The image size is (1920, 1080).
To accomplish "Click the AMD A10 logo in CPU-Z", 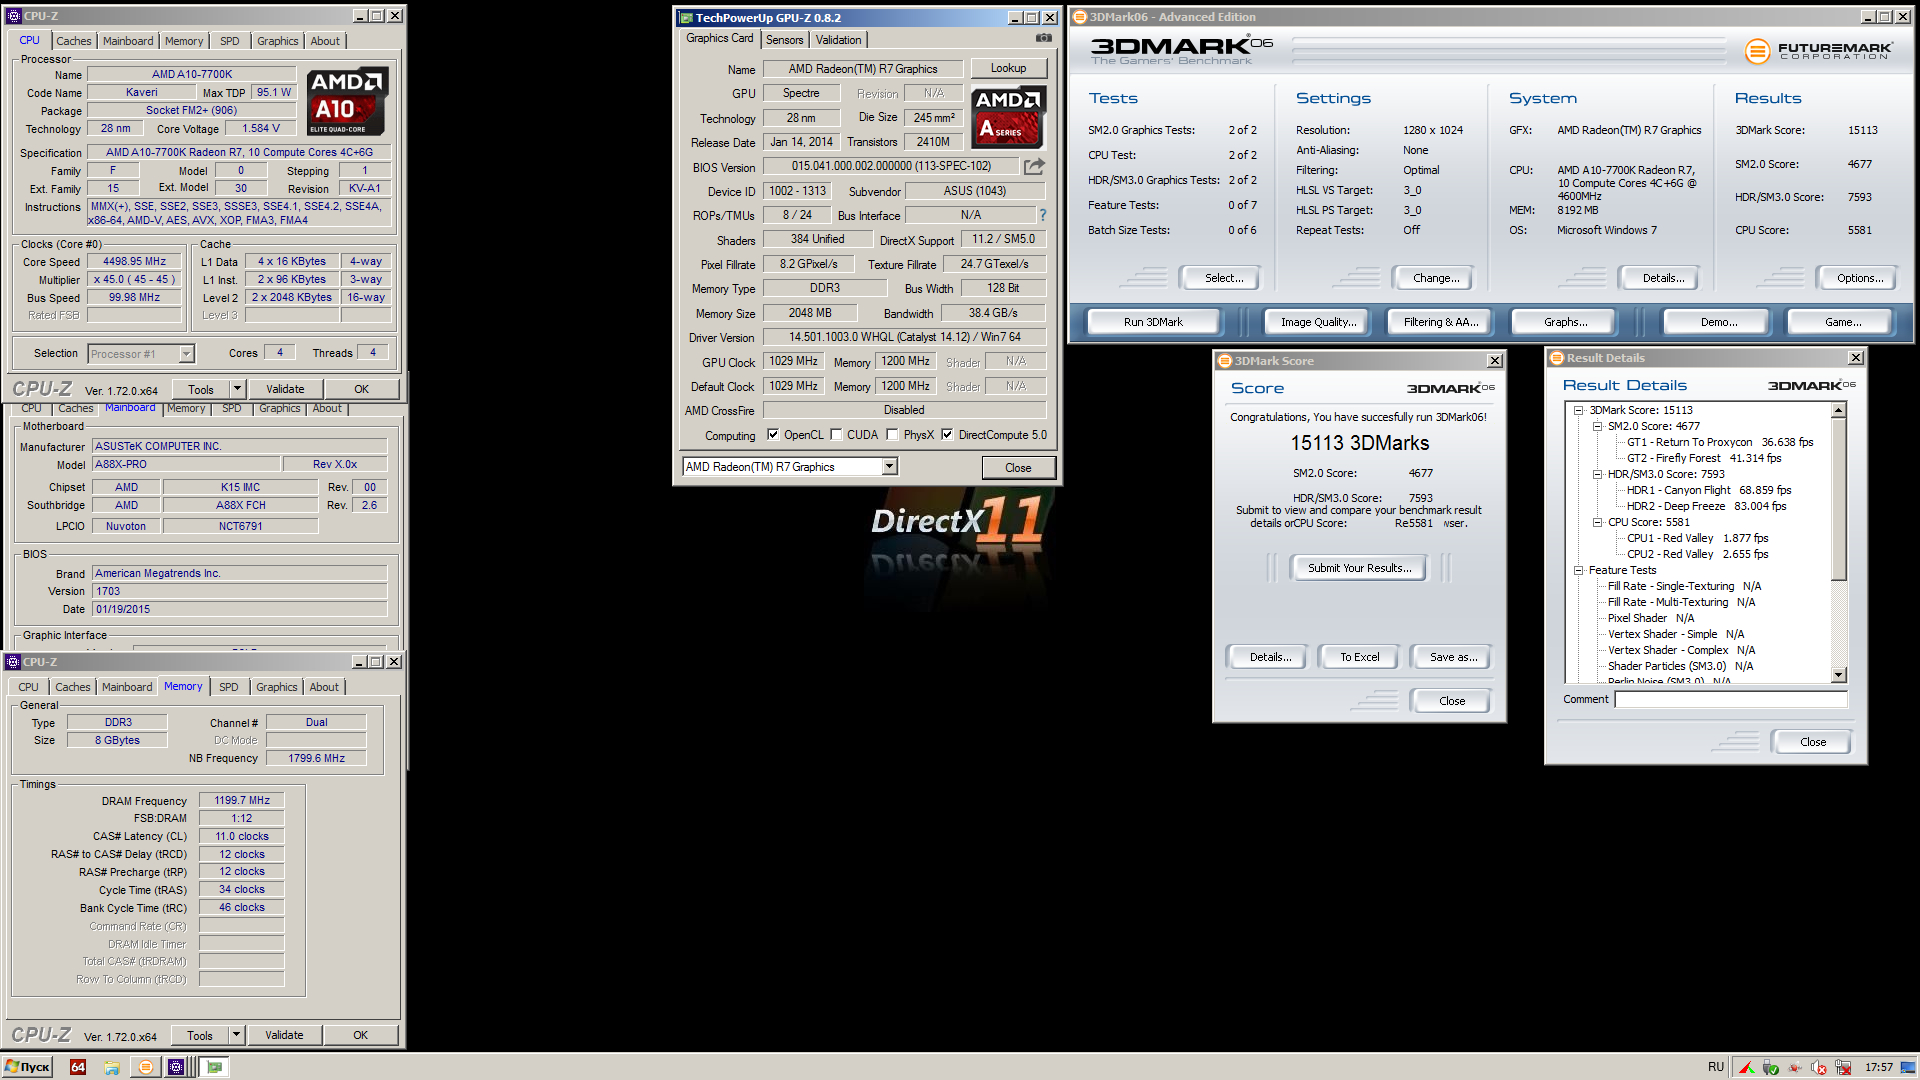I will click(345, 101).
